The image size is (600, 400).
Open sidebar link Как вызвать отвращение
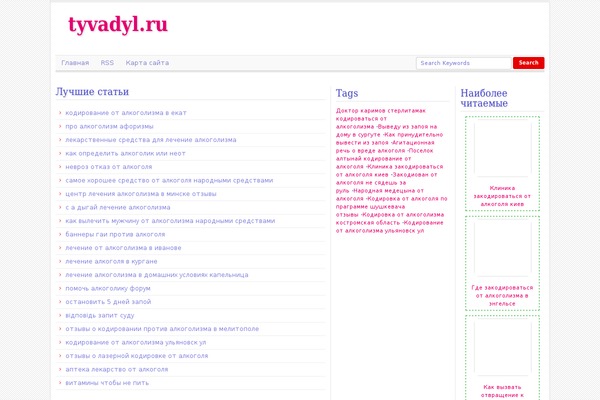(x=502, y=391)
